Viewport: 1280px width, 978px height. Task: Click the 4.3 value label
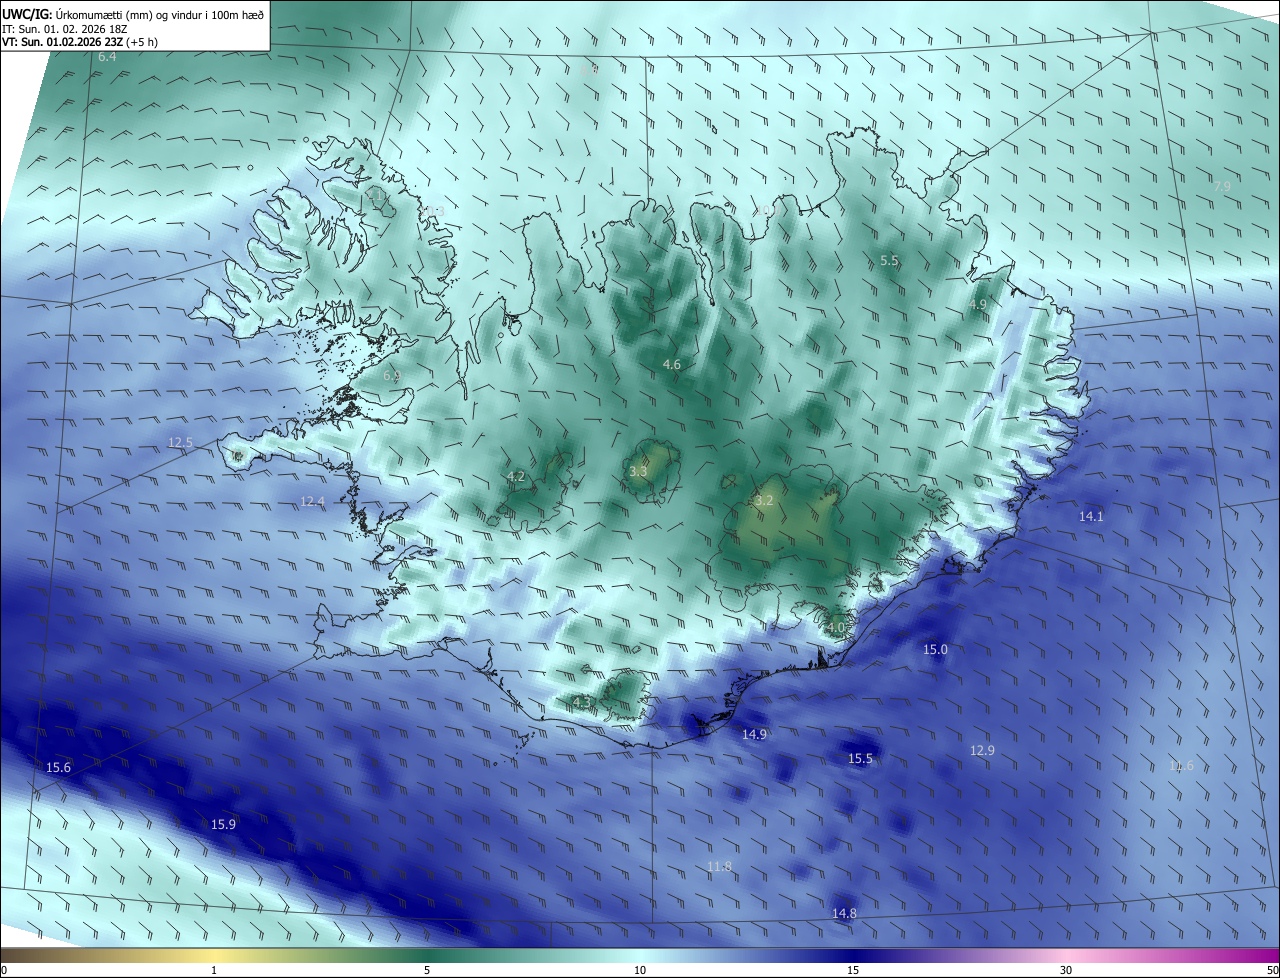point(582,702)
